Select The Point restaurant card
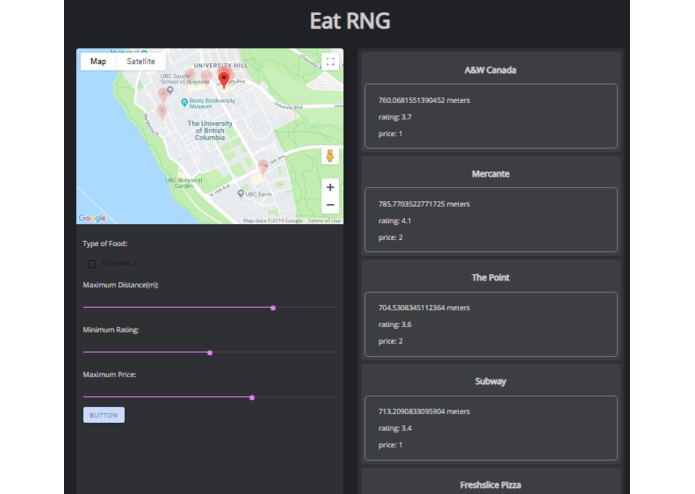Image resolution: width=695 pixels, height=494 pixels. (491, 310)
